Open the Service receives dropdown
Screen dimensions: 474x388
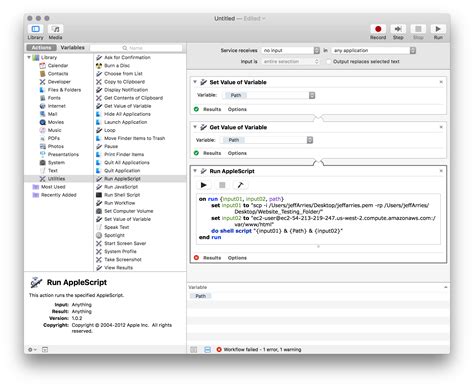pos(291,50)
